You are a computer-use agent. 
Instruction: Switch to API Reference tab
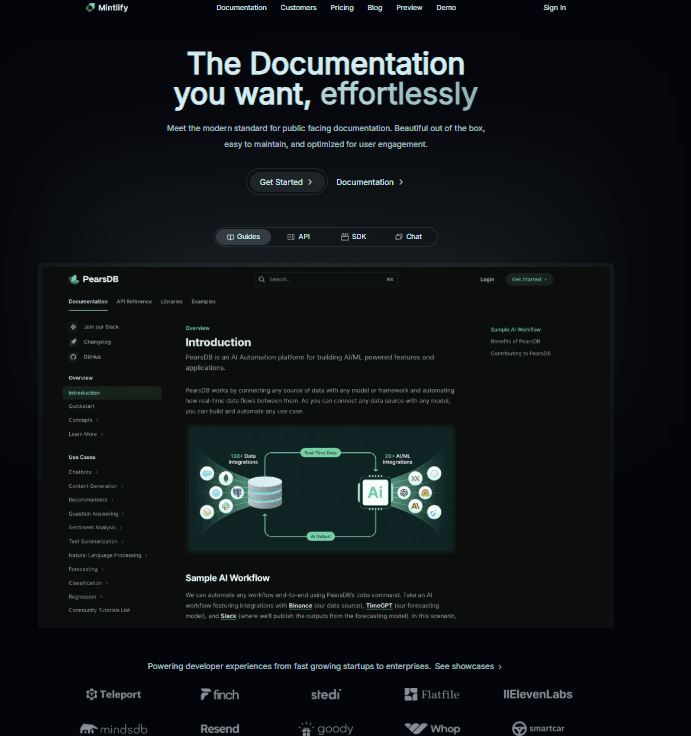(x=134, y=301)
